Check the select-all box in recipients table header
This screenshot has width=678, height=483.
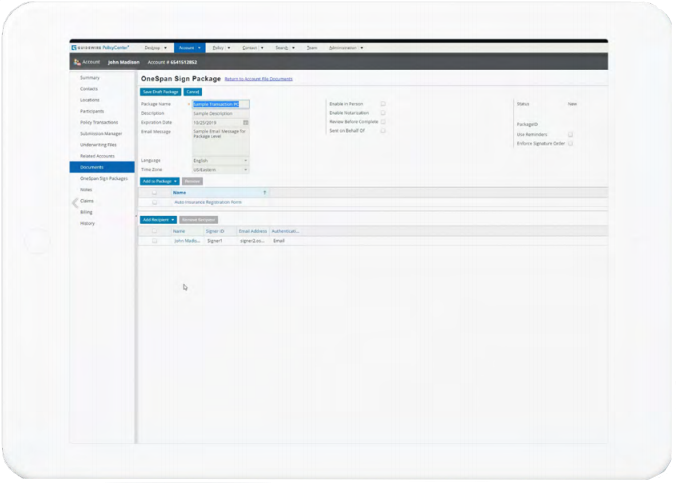tap(154, 231)
